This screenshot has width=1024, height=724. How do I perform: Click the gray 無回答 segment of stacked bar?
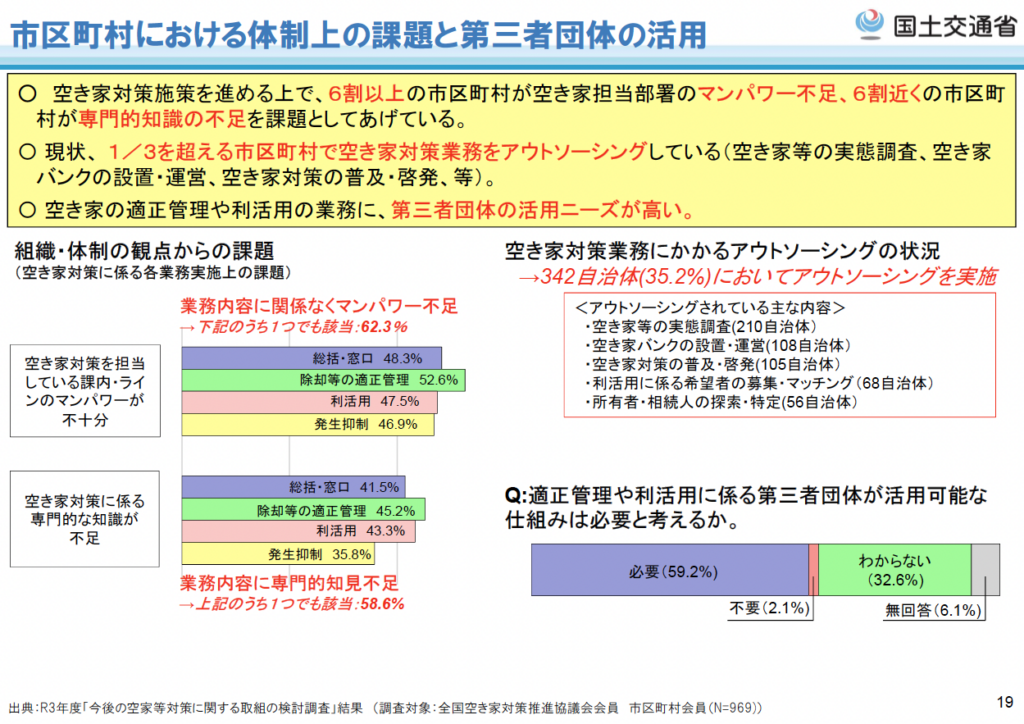pos(985,571)
